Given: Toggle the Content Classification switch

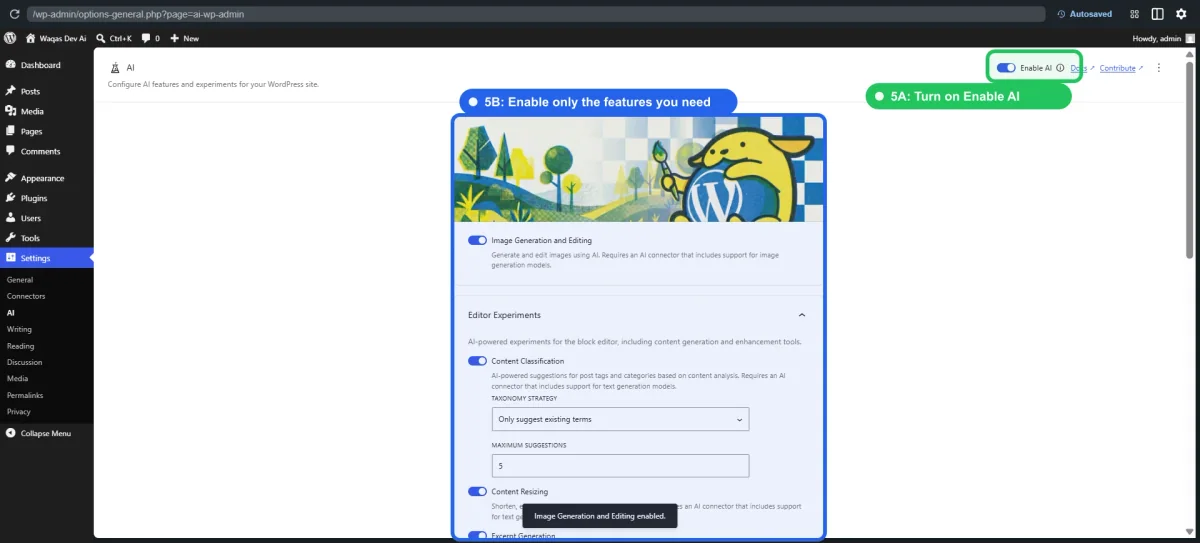Looking at the screenshot, I should click(x=477, y=361).
